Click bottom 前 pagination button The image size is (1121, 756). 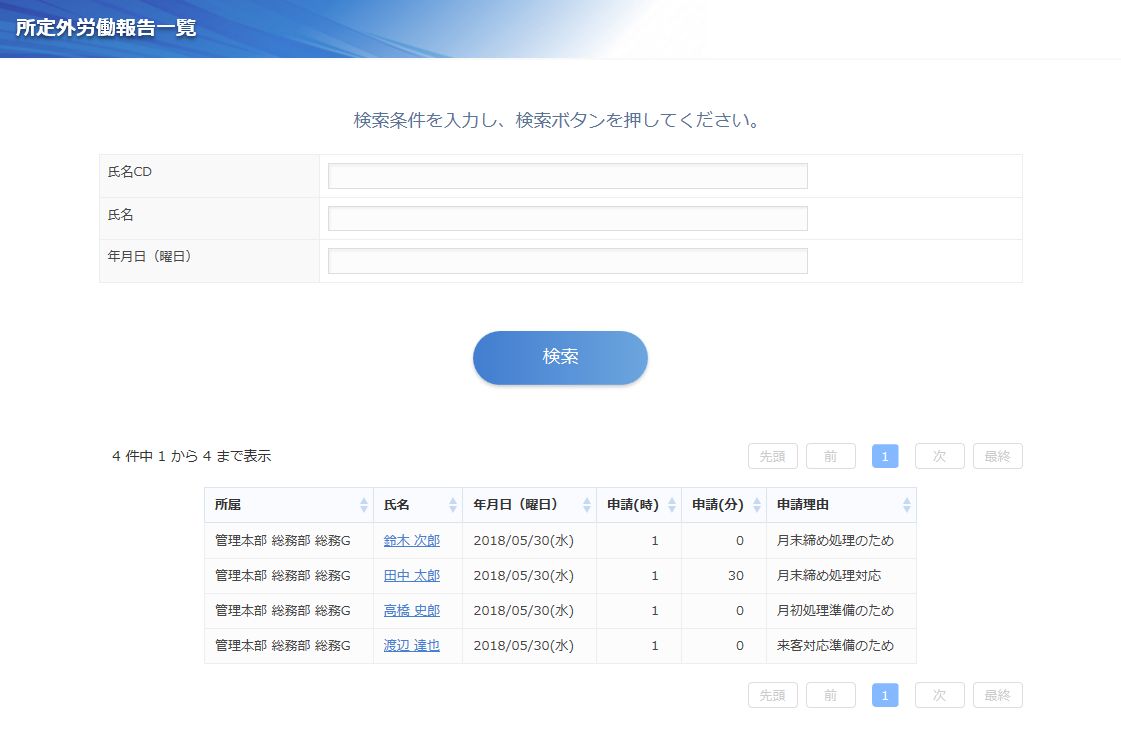tap(830, 695)
